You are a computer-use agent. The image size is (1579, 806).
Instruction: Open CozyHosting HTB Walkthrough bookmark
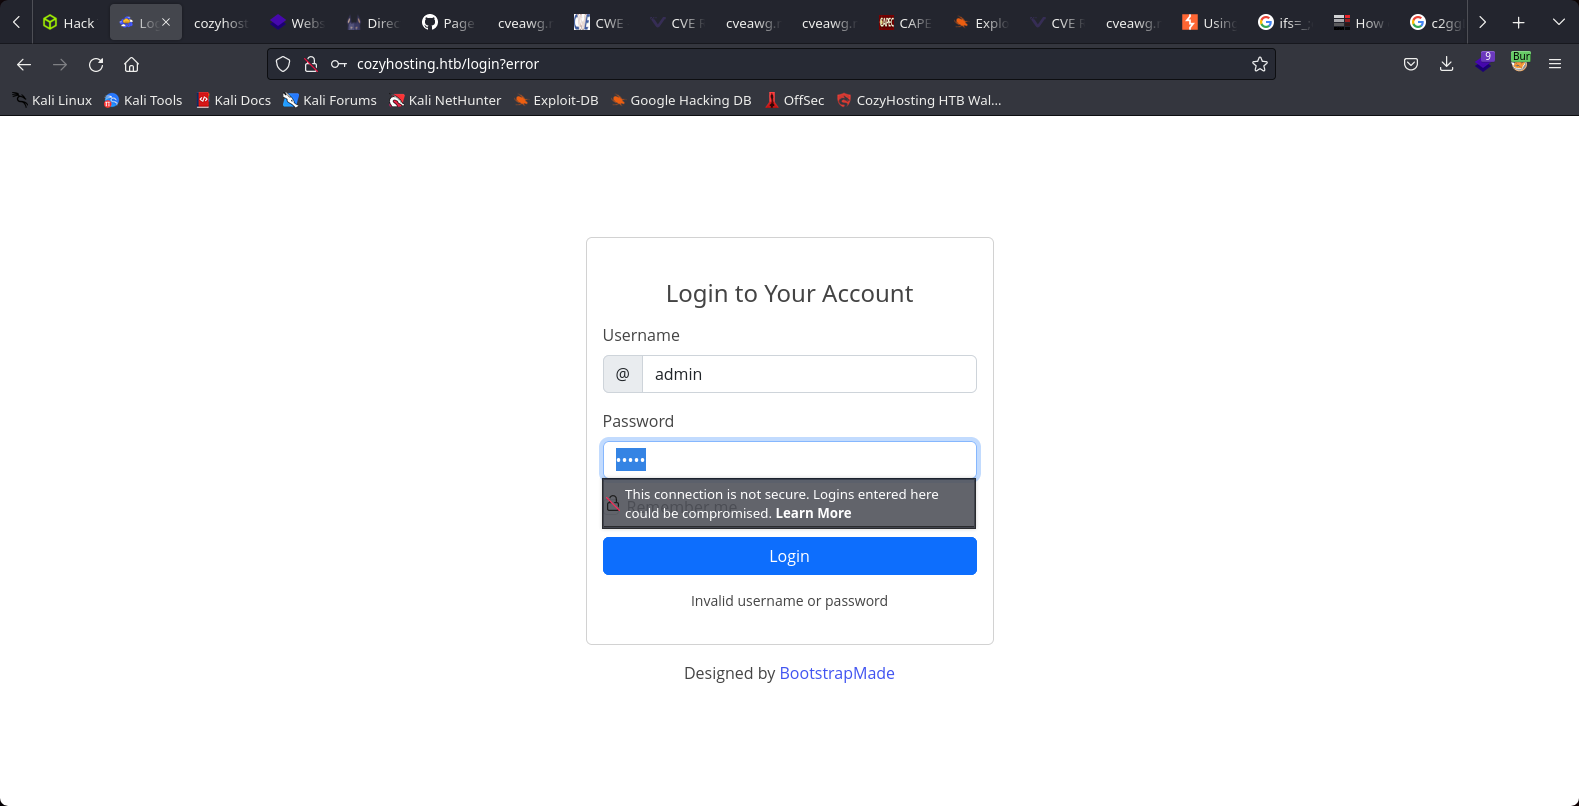click(x=919, y=100)
